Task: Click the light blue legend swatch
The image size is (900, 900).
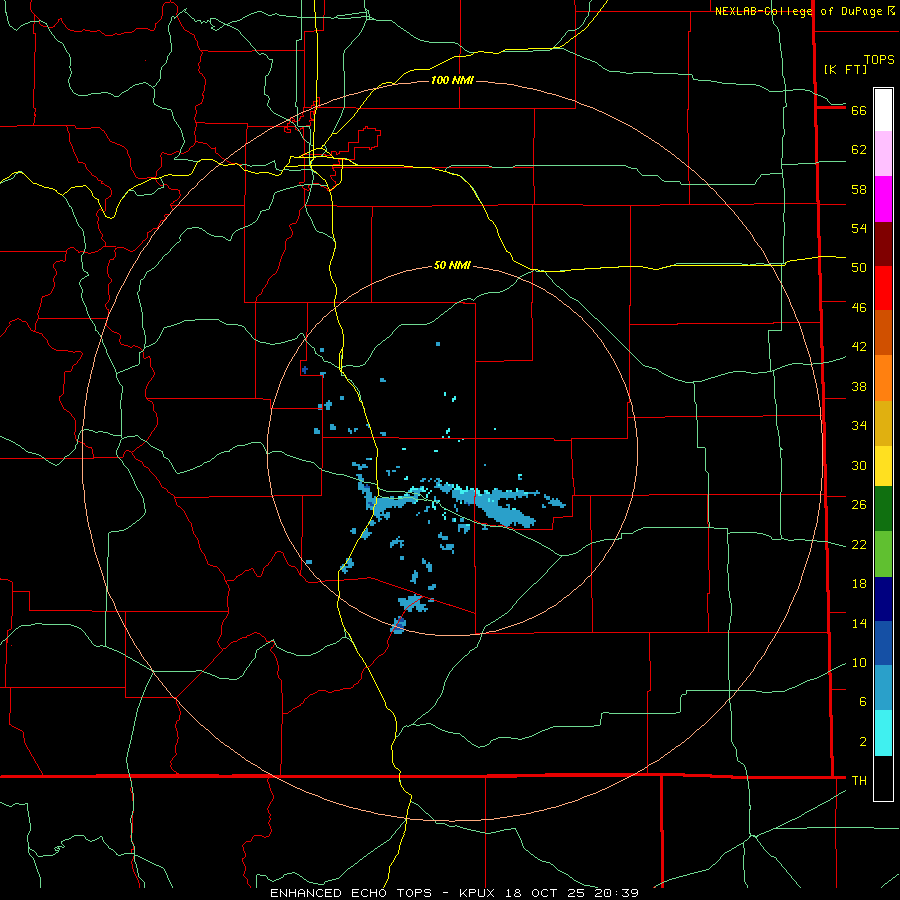Action: click(883, 688)
